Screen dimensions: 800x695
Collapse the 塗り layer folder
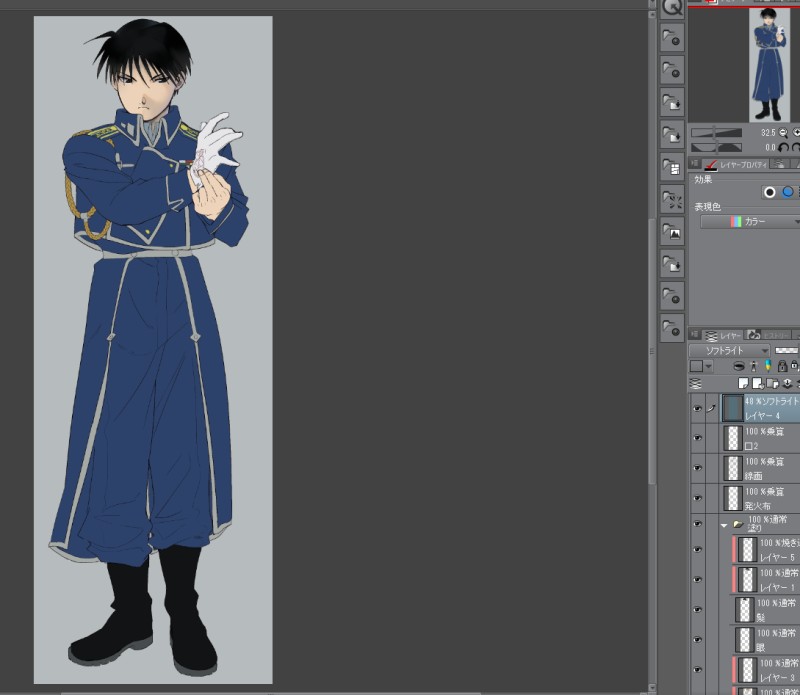pyautogui.click(x=724, y=525)
